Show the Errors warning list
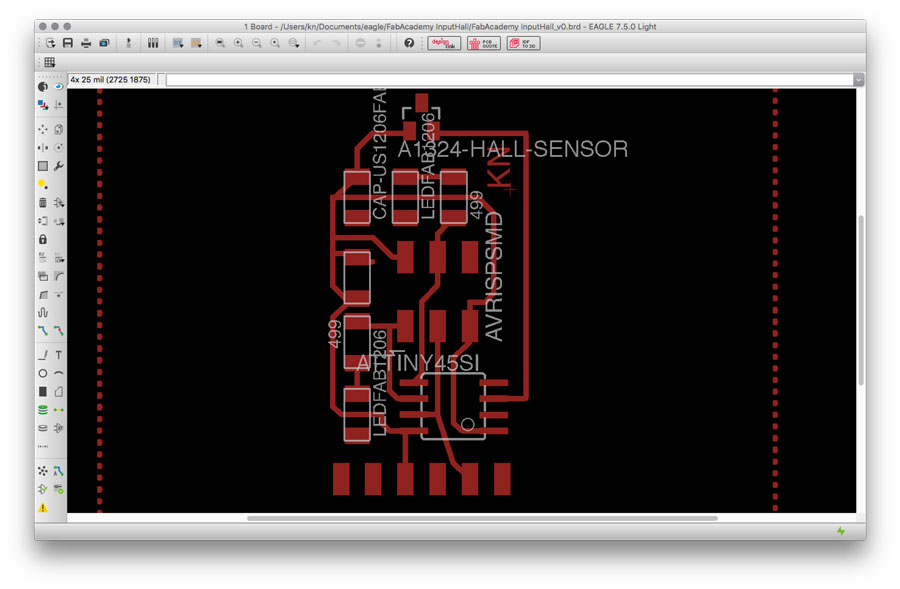Image resolution: width=900 pixels, height=589 pixels. click(42, 508)
